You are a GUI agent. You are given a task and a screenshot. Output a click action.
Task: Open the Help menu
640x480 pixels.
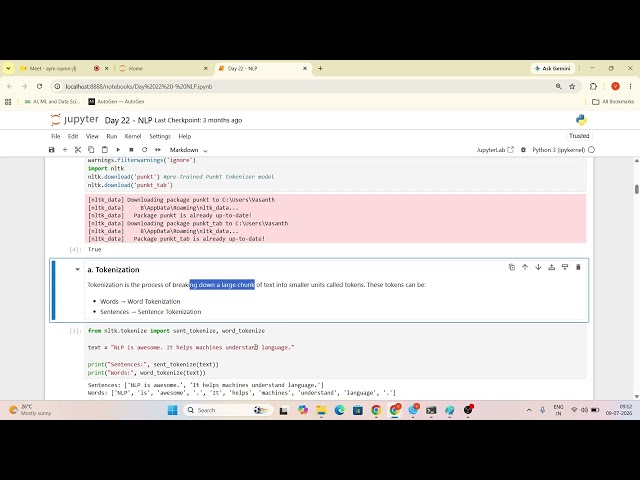tap(184, 136)
